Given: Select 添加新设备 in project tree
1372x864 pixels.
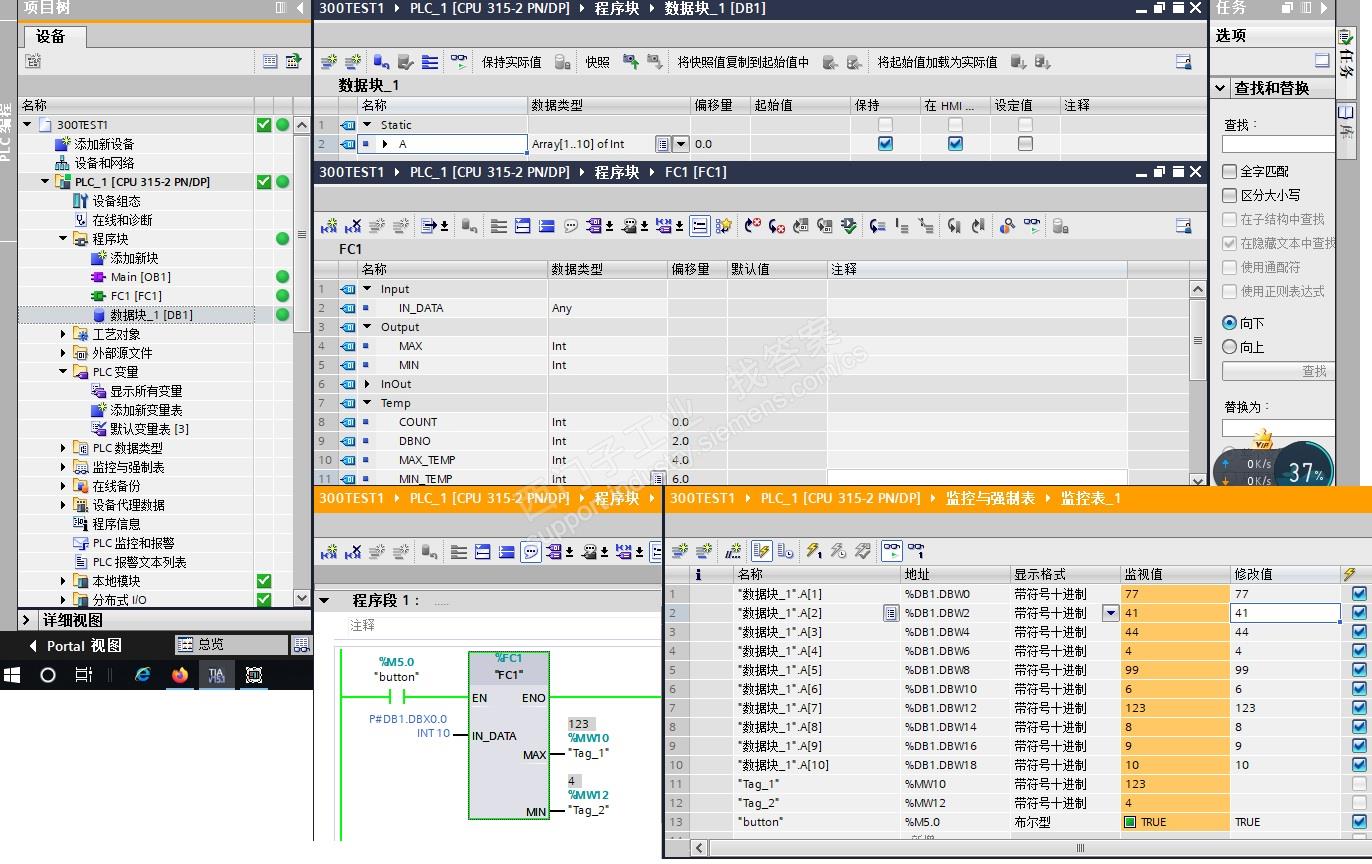Looking at the screenshot, I should pyautogui.click(x=103, y=144).
